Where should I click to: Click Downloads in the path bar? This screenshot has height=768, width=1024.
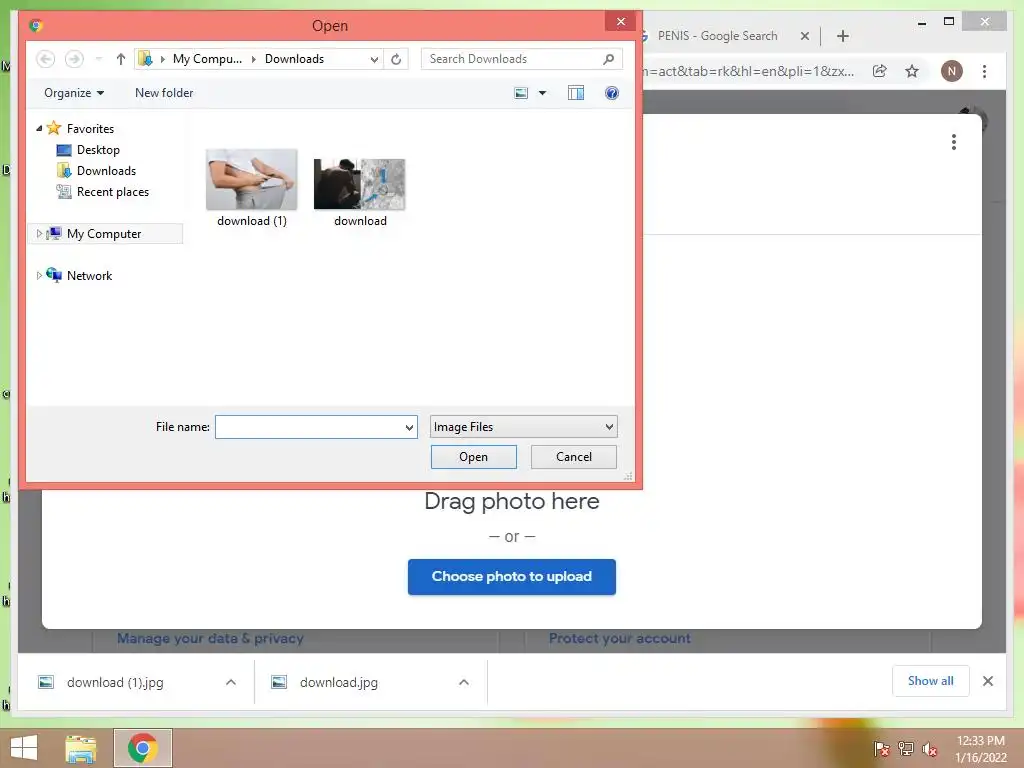click(x=294, y=59)
